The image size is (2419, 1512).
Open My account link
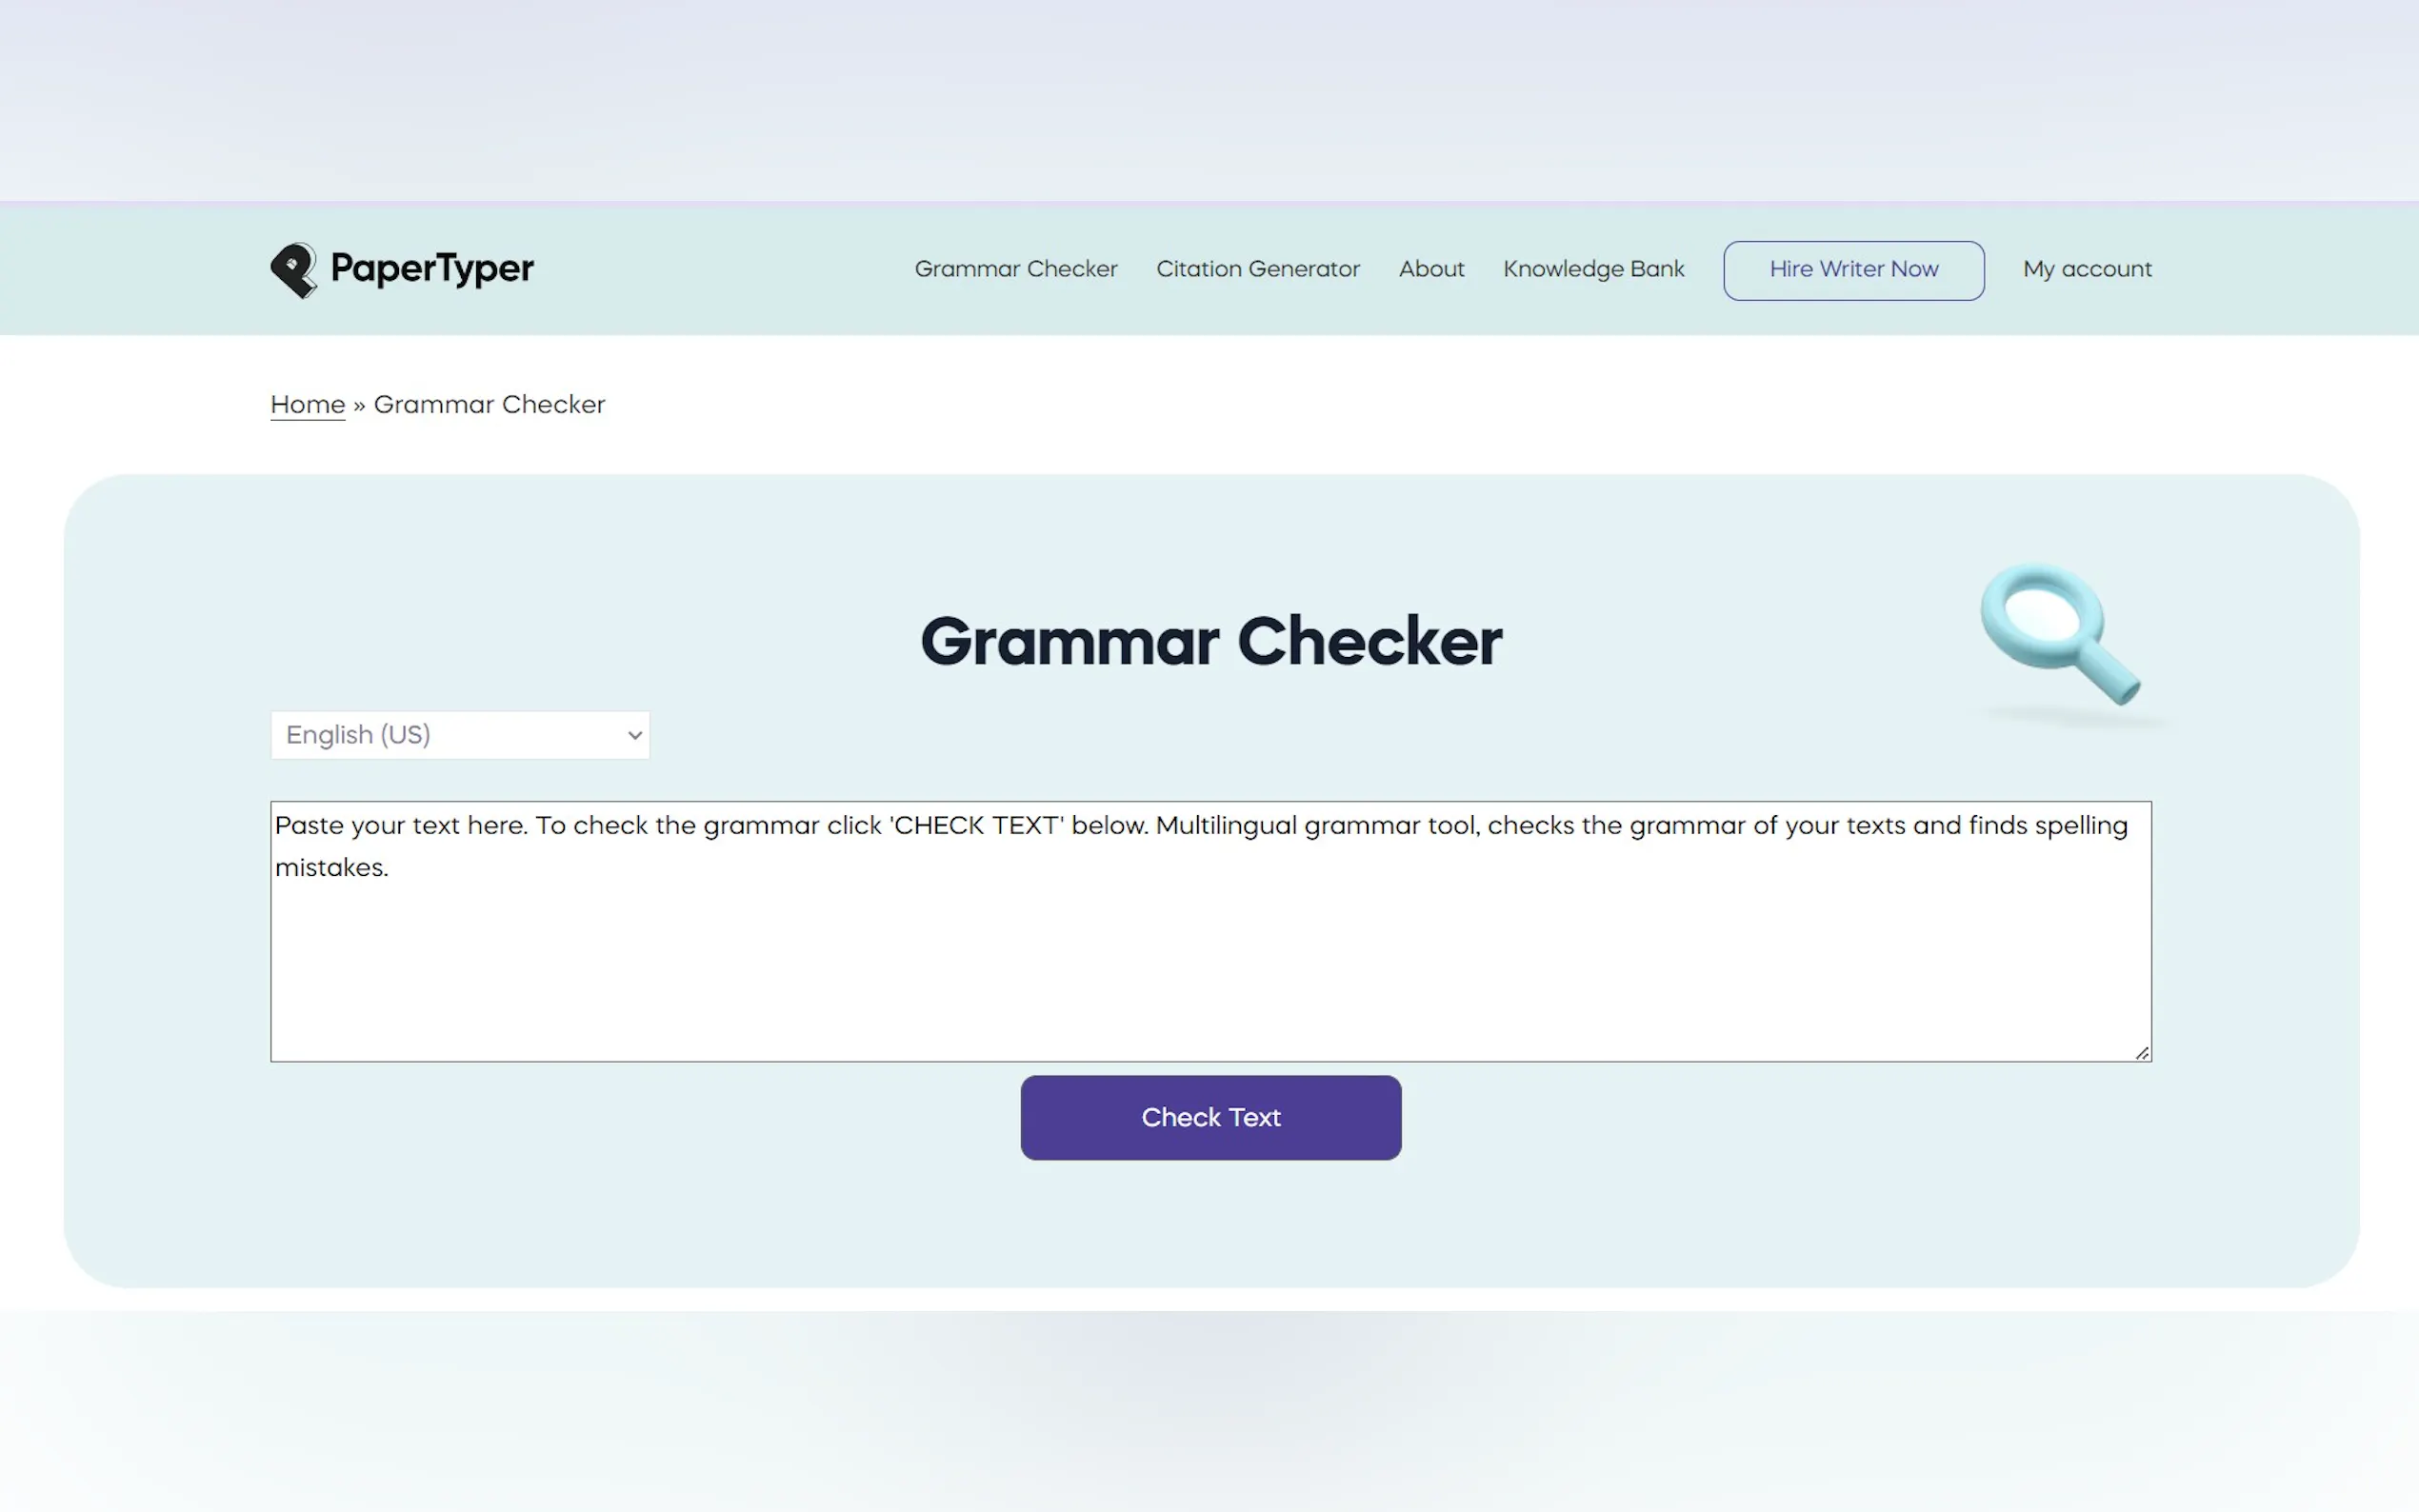point(2086,269)
